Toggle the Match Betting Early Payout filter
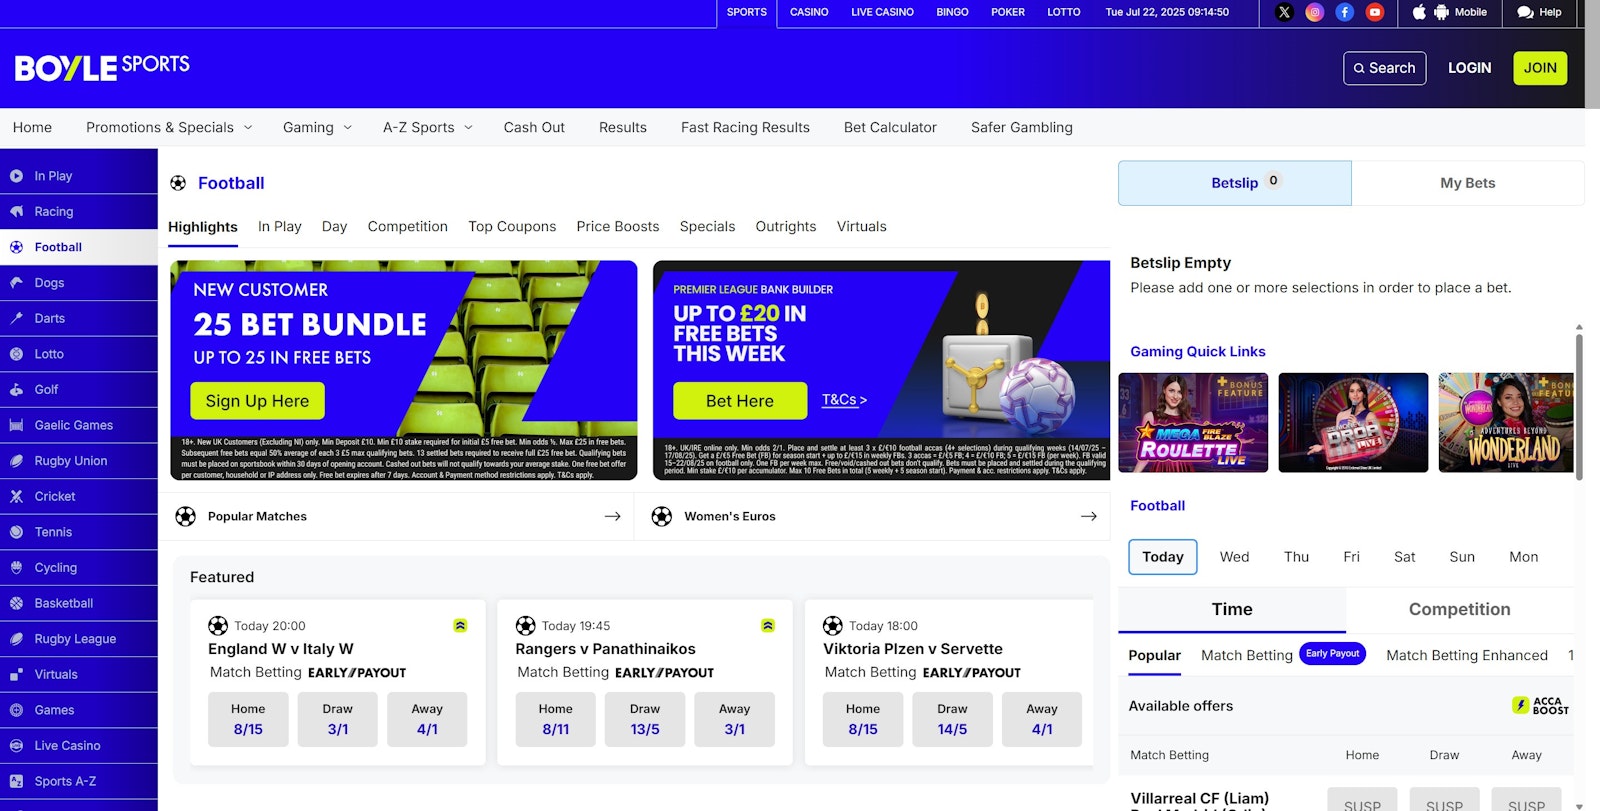The height and width of the screenshot is (811, 1600). [1283, 655]
